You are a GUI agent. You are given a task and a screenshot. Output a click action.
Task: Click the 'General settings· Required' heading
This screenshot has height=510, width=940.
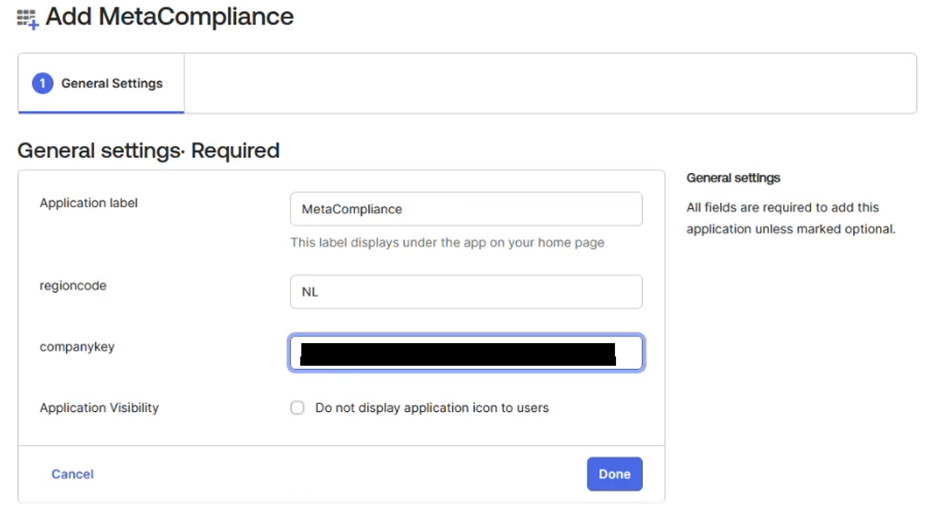tap(148, 150)
